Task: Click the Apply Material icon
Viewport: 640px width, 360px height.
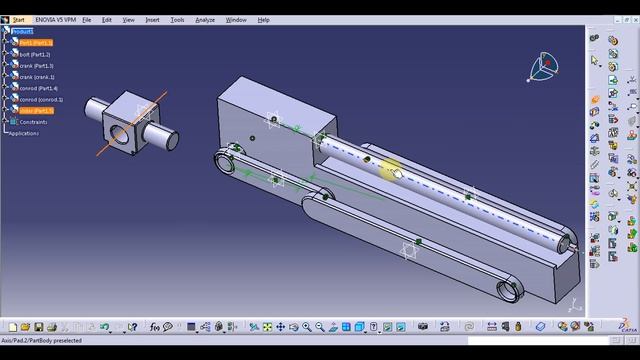Action: click(540, 327)
